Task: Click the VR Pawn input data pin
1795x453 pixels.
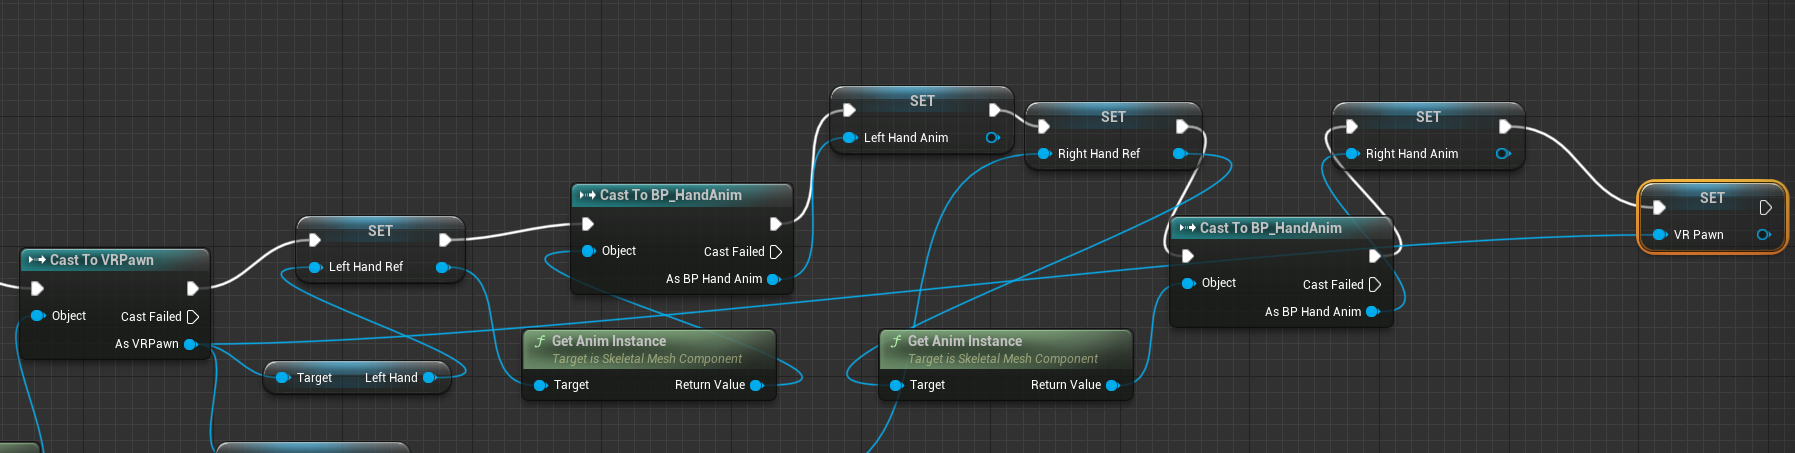Action: 1660,235
